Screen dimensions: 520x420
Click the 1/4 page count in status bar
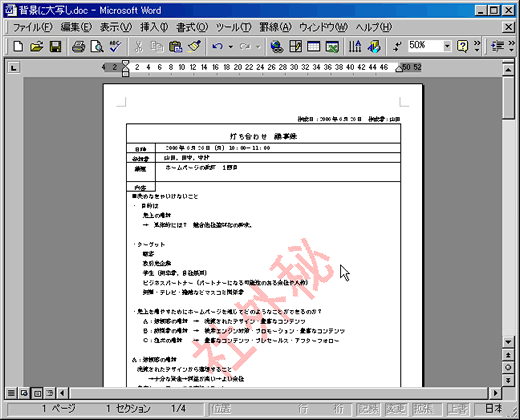pos(178,409)
